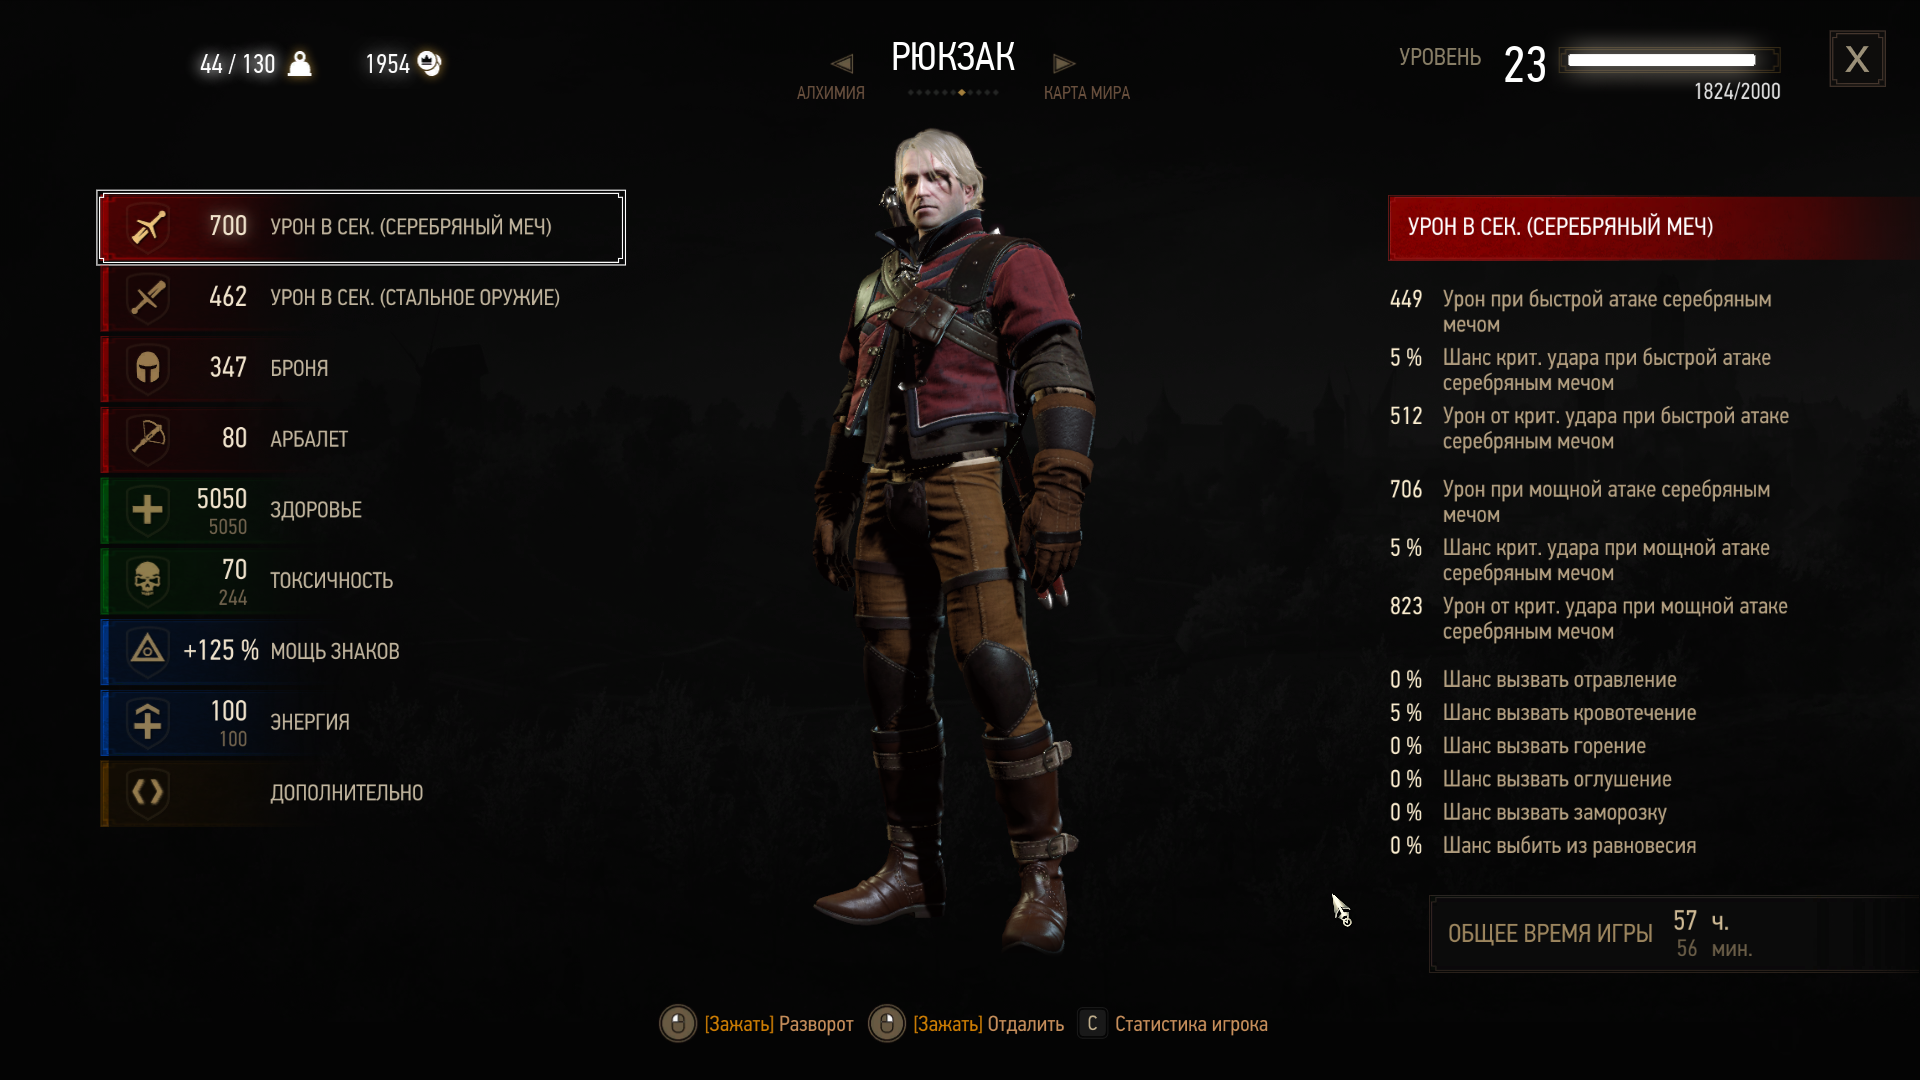This screenshot has height=1080, width=1920.
Task: Click the gold coins icon next to 1954
Action: point(430,63)
